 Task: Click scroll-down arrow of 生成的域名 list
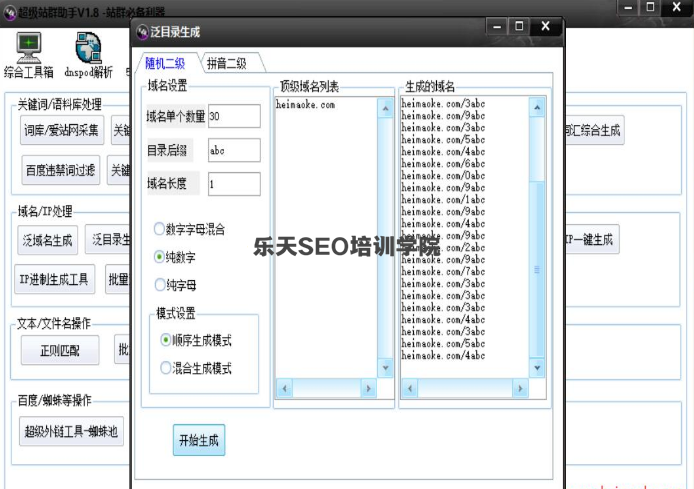537,368
